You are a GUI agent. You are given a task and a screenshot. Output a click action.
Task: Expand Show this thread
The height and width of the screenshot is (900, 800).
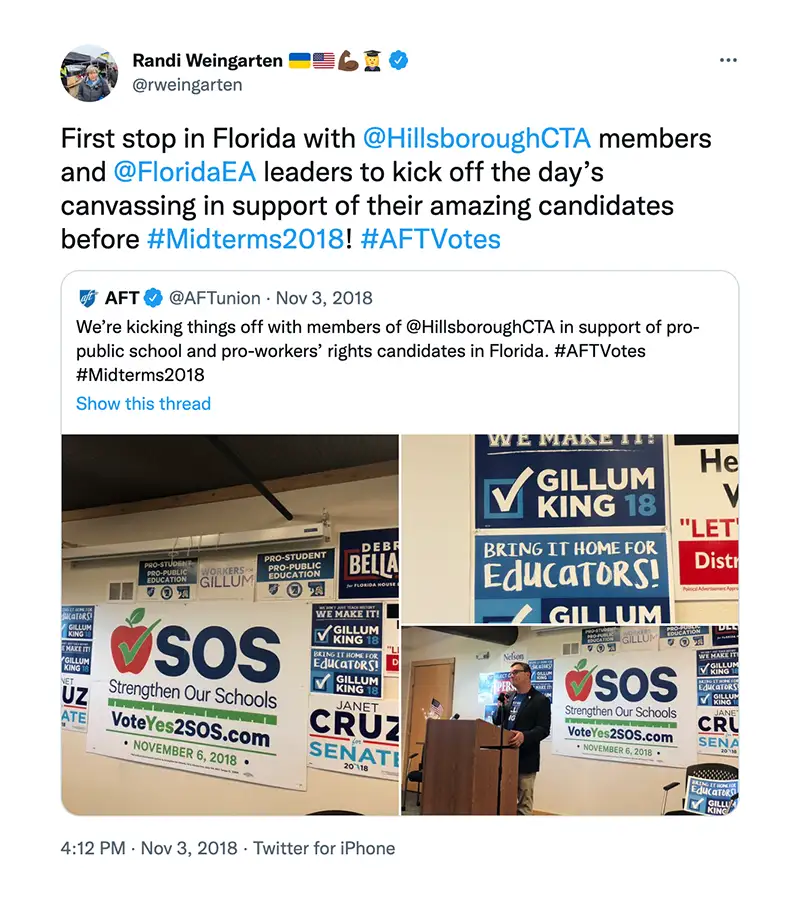(x=143, y=404)
